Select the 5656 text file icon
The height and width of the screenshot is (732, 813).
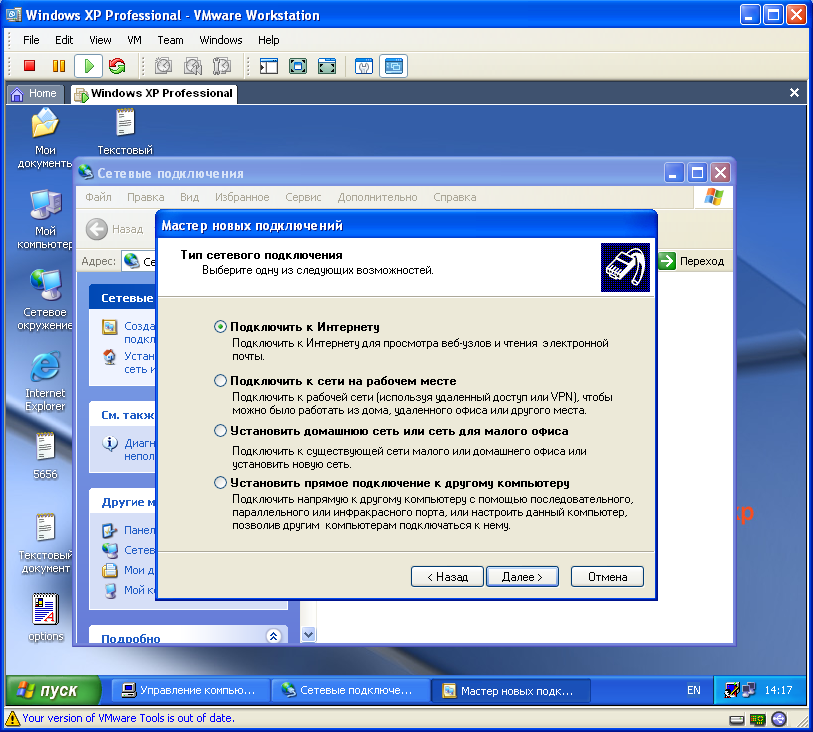click(45, 455)
